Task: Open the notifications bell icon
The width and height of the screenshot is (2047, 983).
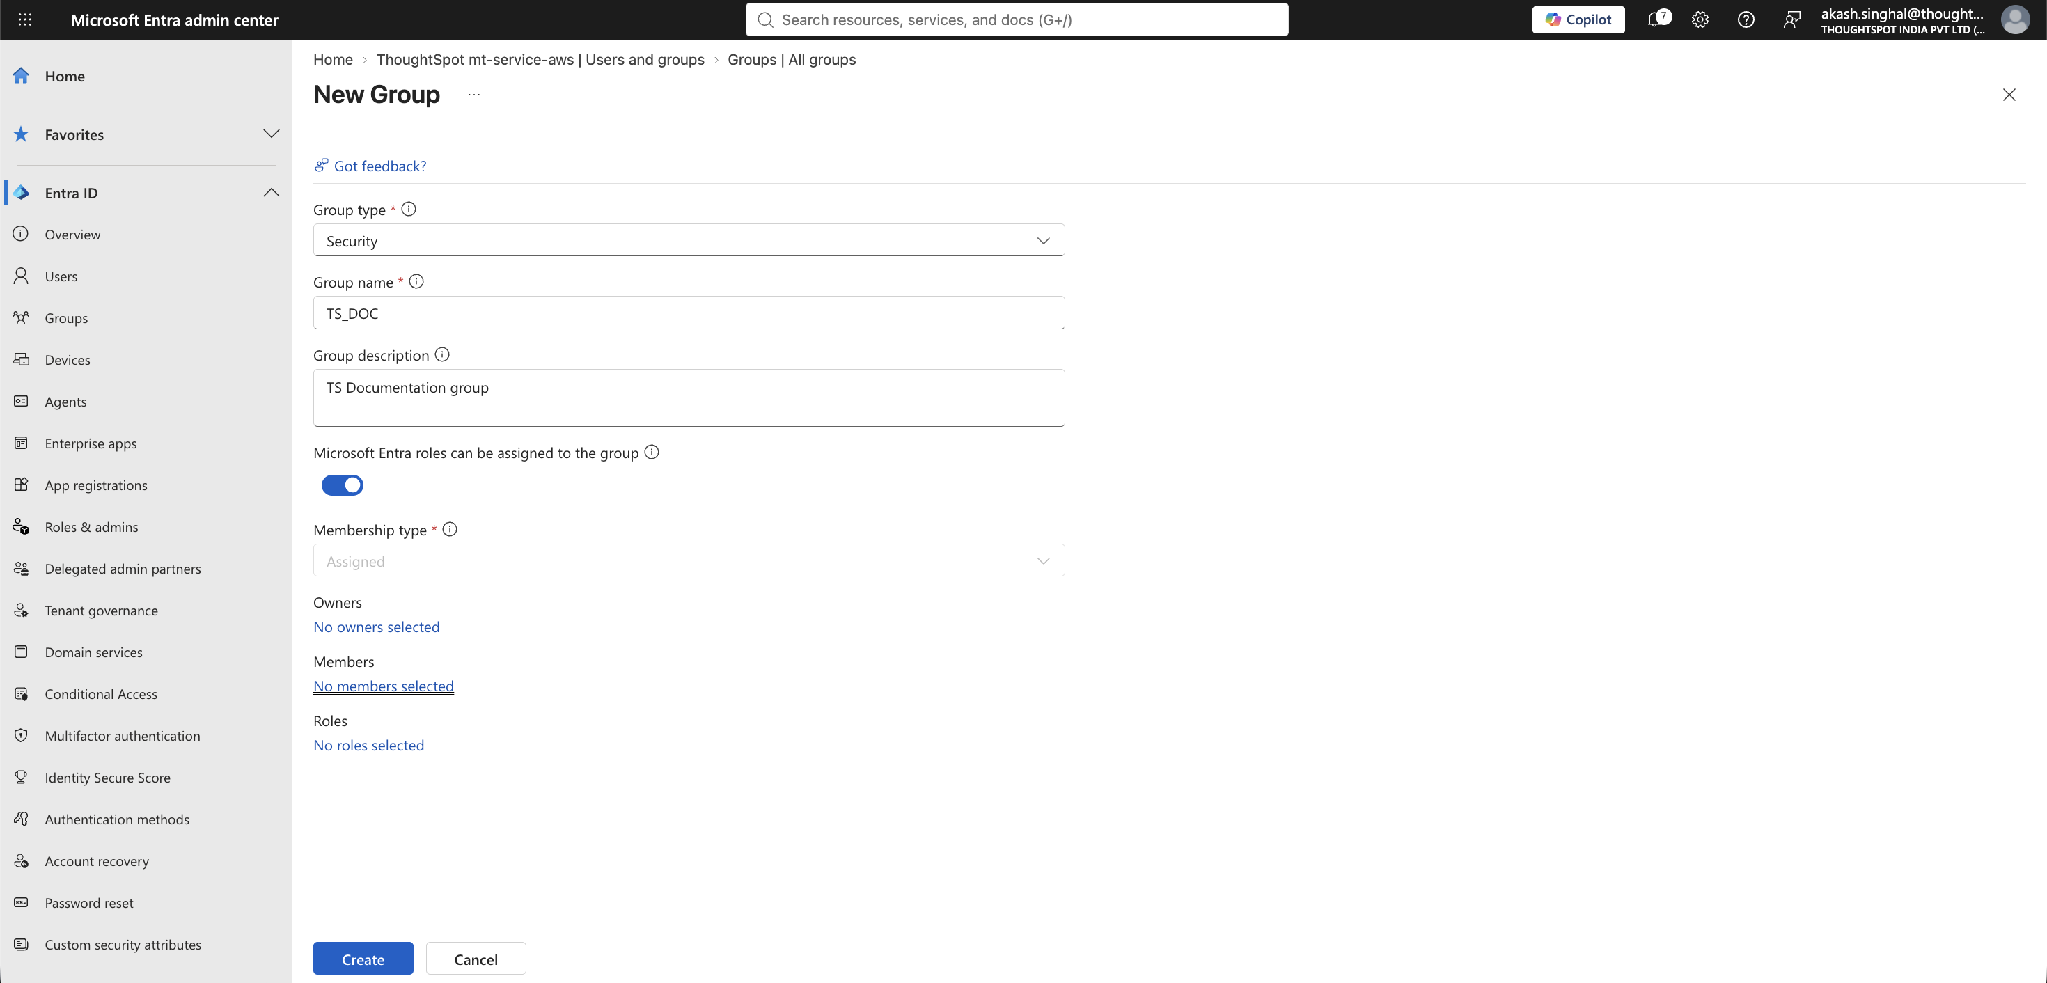Action: tap(1658, 19)
